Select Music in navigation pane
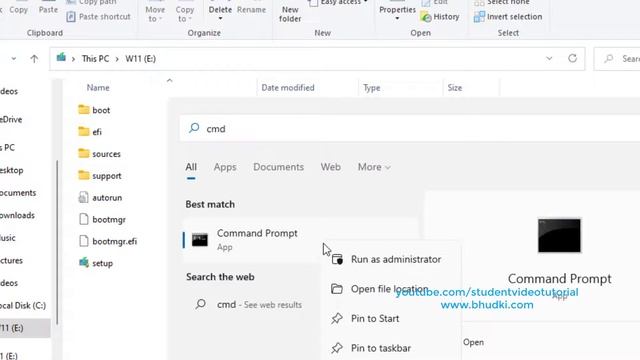Image resolution: width=640 pixels, height=360 pixels. [8, 238]
